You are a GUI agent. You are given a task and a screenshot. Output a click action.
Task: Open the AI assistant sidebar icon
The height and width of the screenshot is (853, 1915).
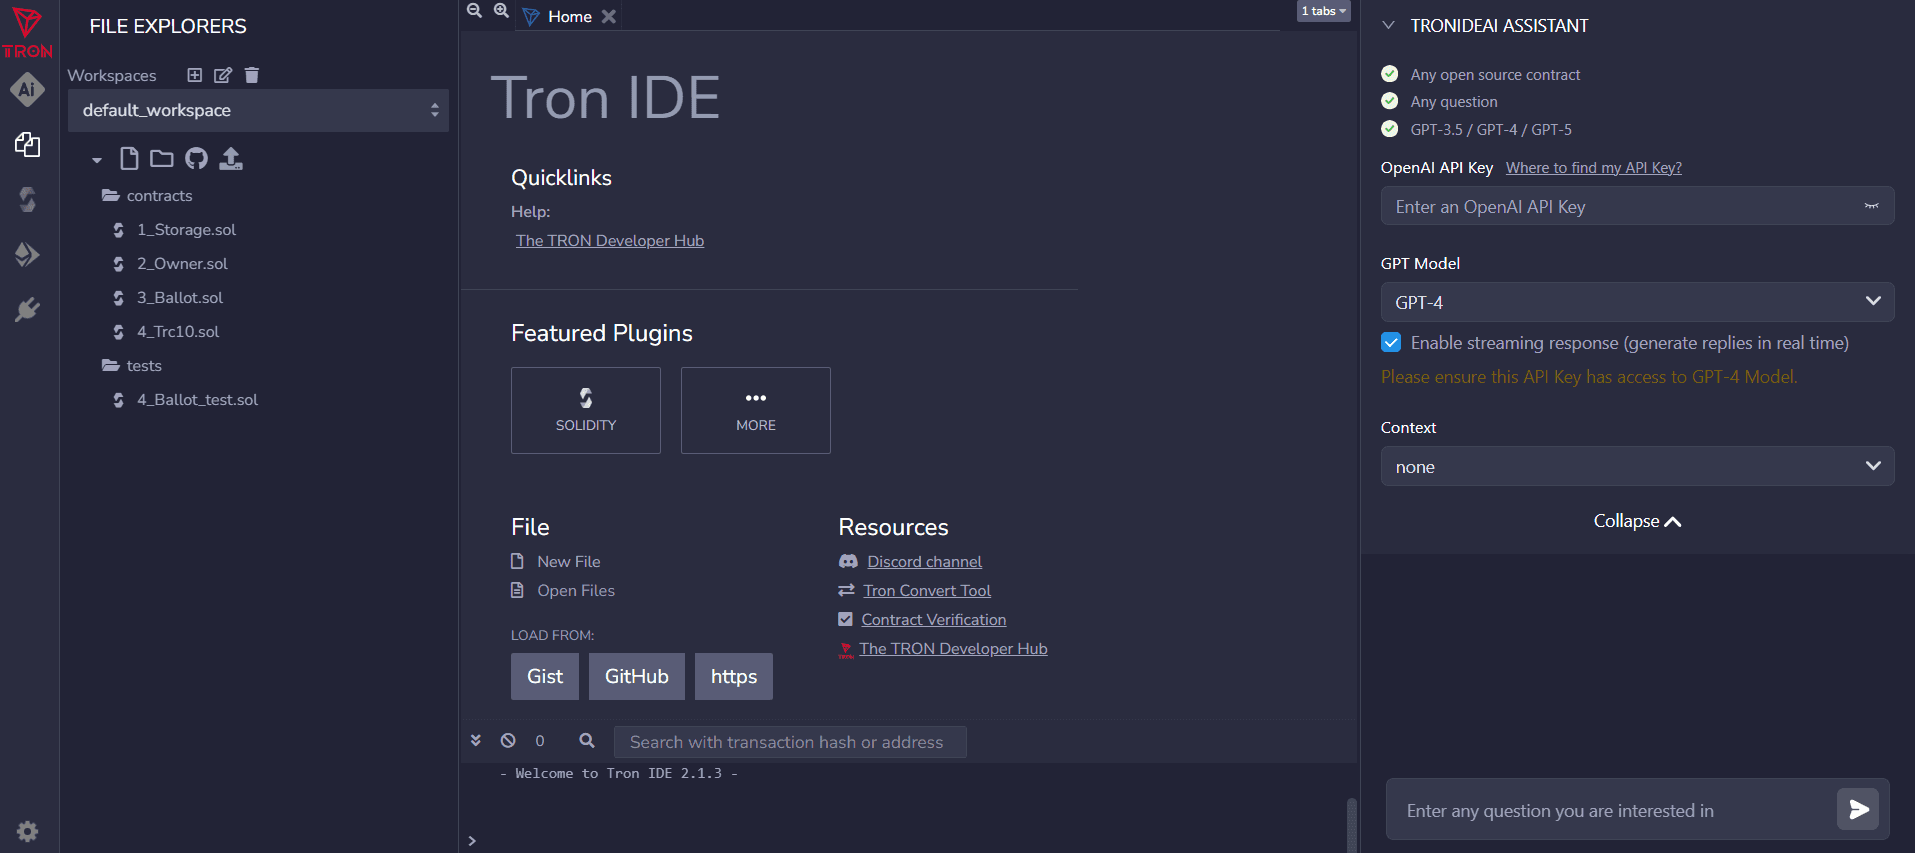click(27, 89)
